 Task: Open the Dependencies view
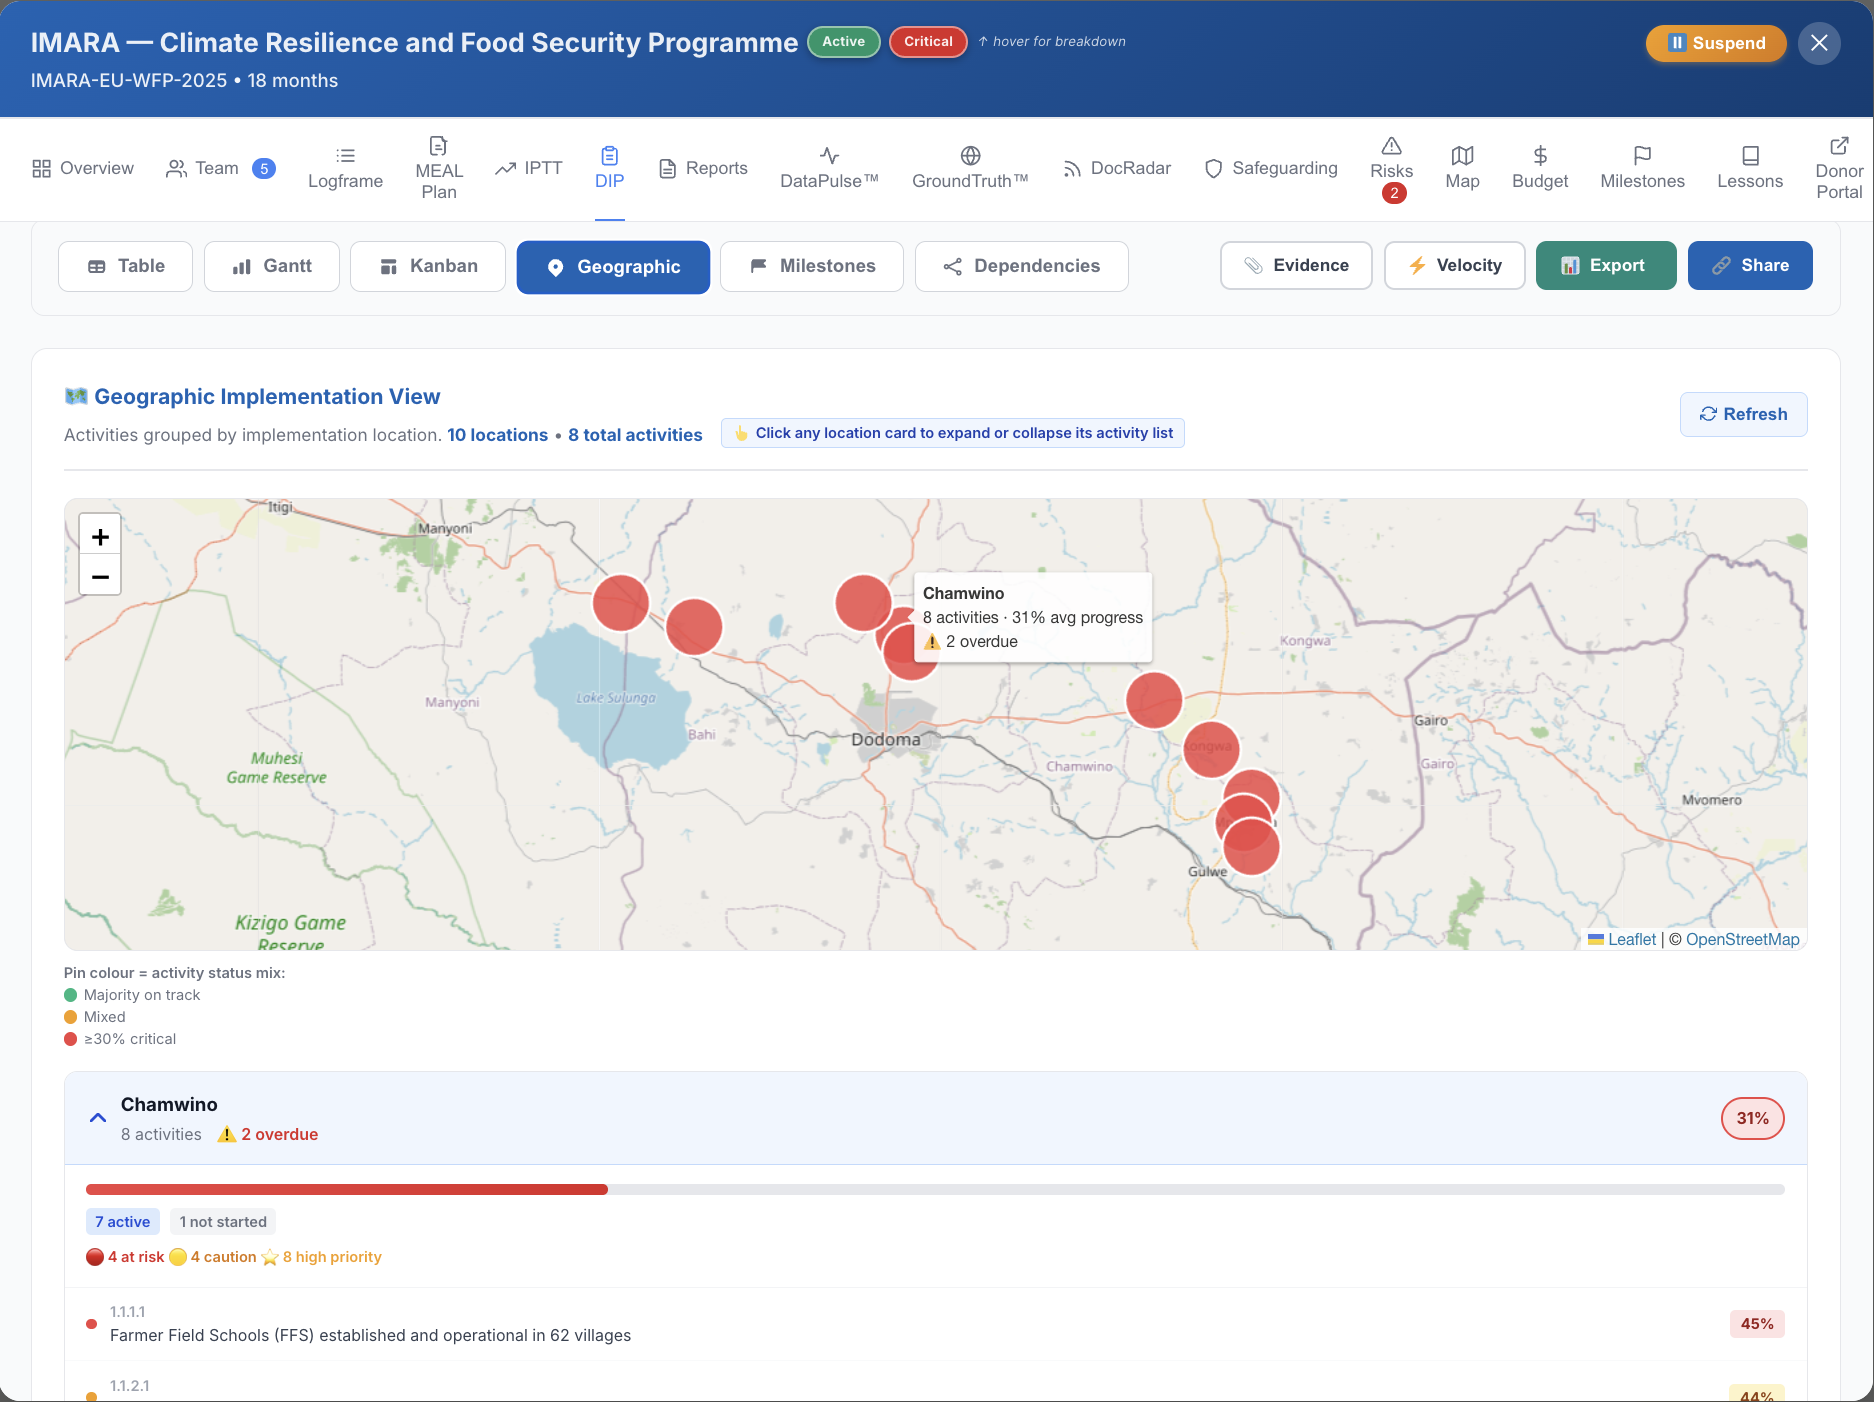point(1022,266)
